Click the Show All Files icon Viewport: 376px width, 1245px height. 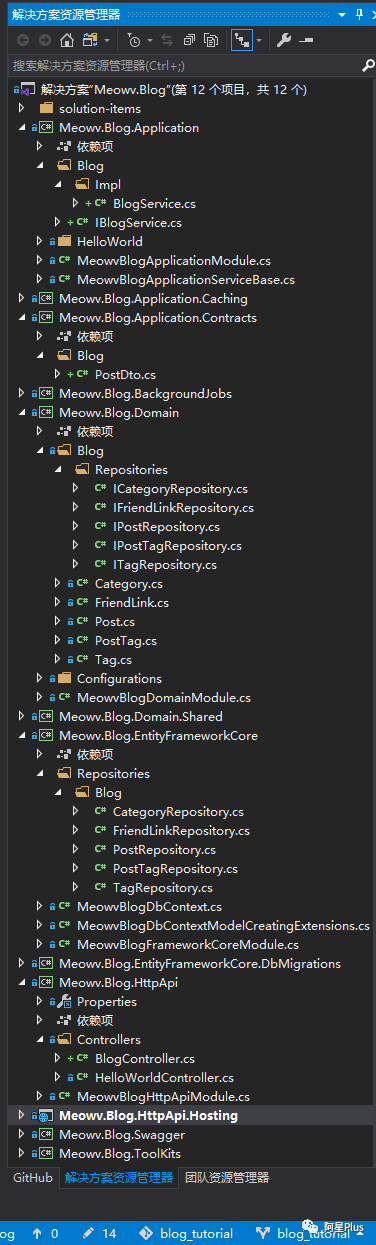(211, 40)
